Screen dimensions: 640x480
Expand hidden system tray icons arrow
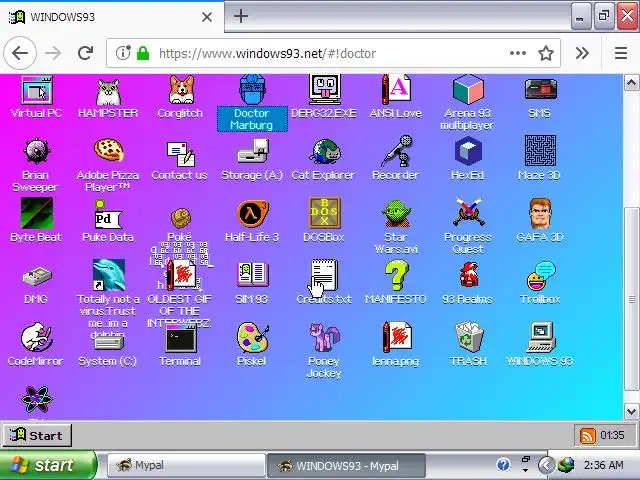coord(547,464)
